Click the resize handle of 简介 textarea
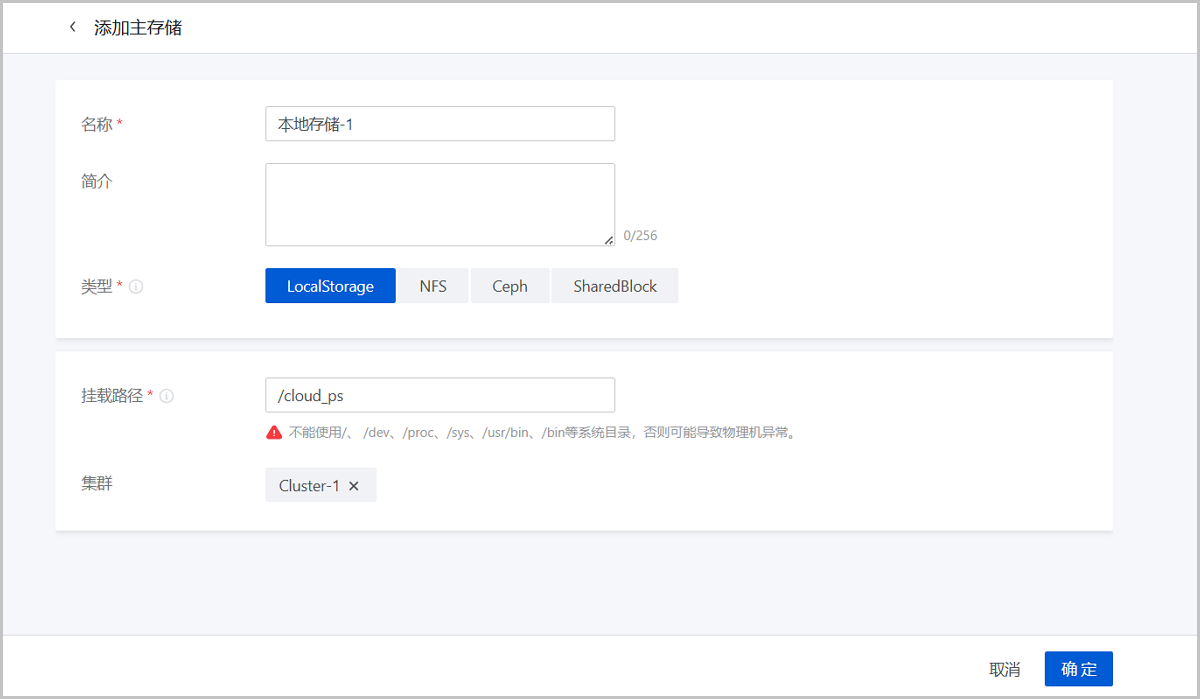1200x699 pixels. (608, 239)
